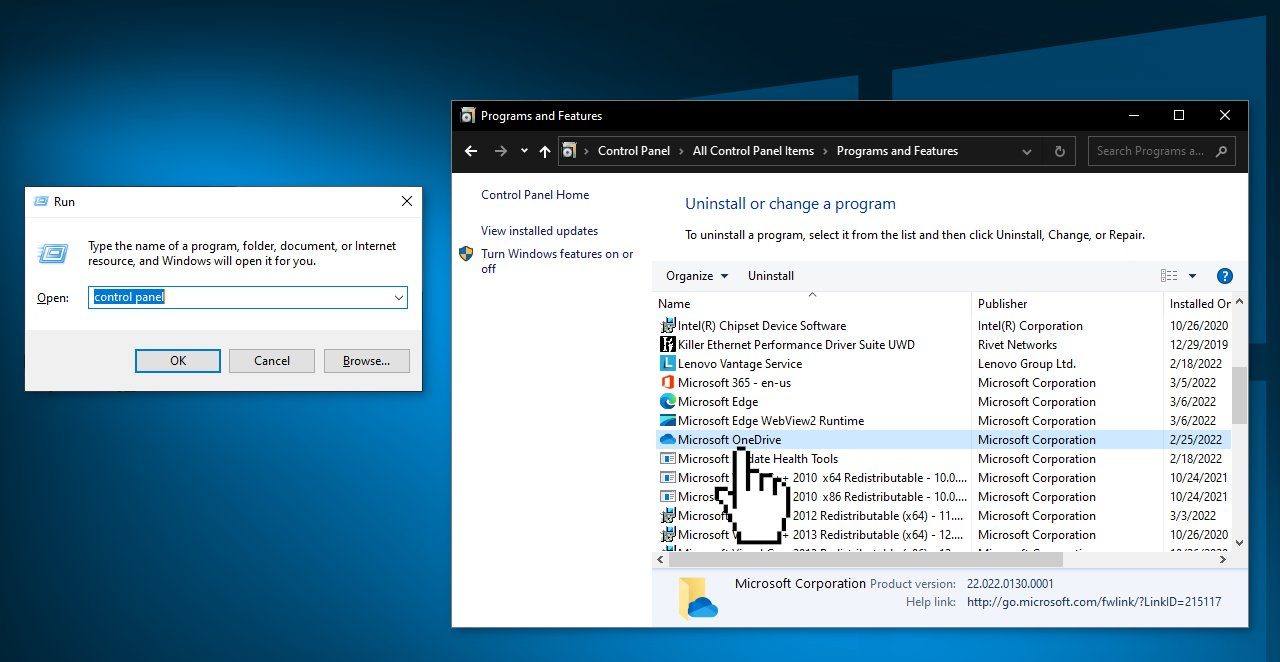Click the search magnifier icon
This screenshot has width=1280, height=662.
1222,152
